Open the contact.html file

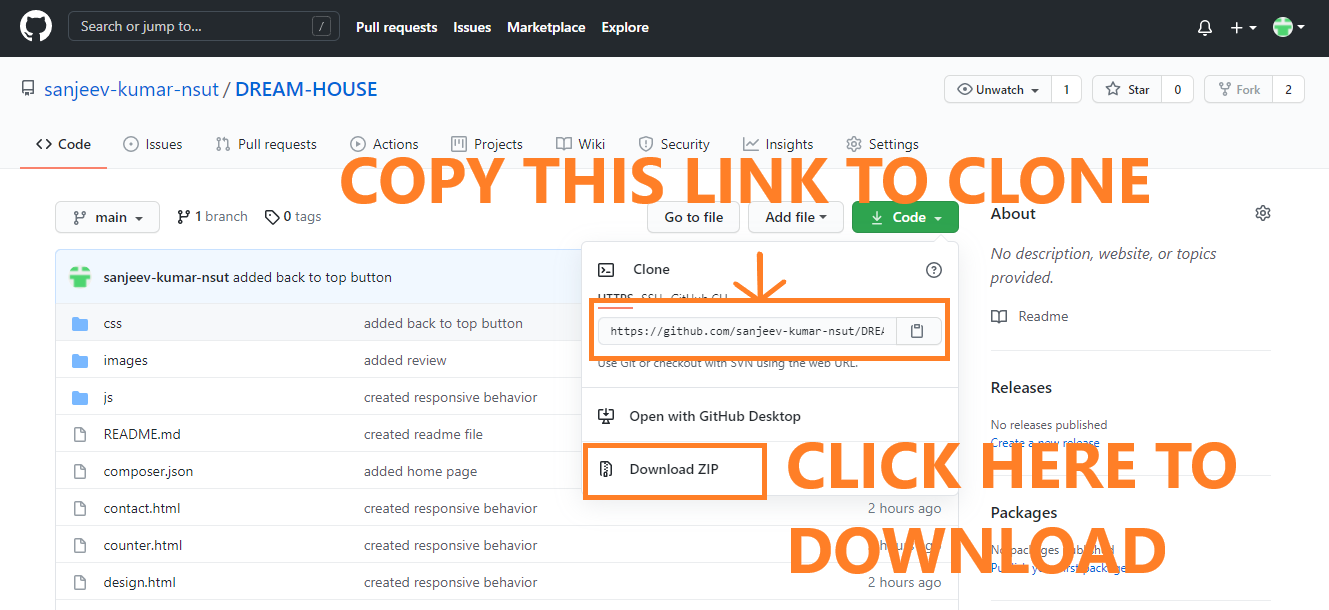[x=142, y=508]
